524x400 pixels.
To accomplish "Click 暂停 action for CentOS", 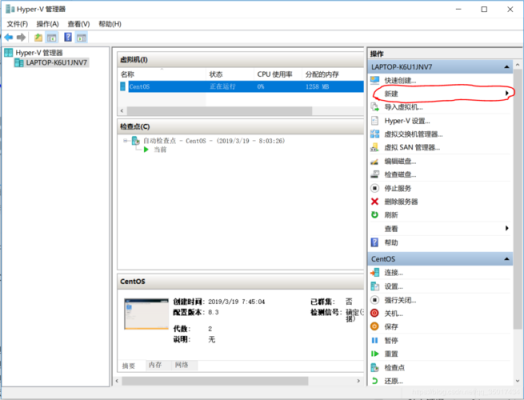I will (x=391, y=341).
